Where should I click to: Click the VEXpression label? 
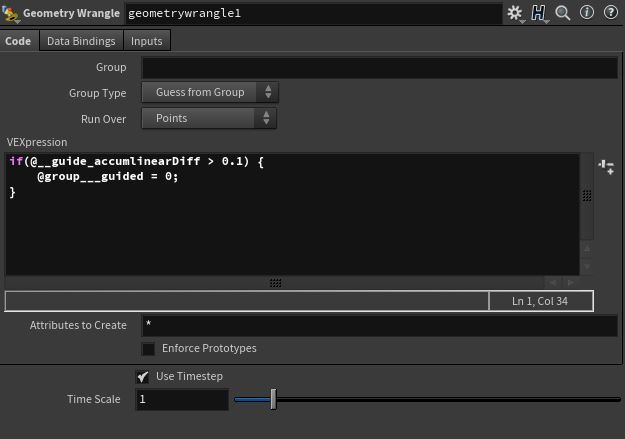[x=37, y=142]
